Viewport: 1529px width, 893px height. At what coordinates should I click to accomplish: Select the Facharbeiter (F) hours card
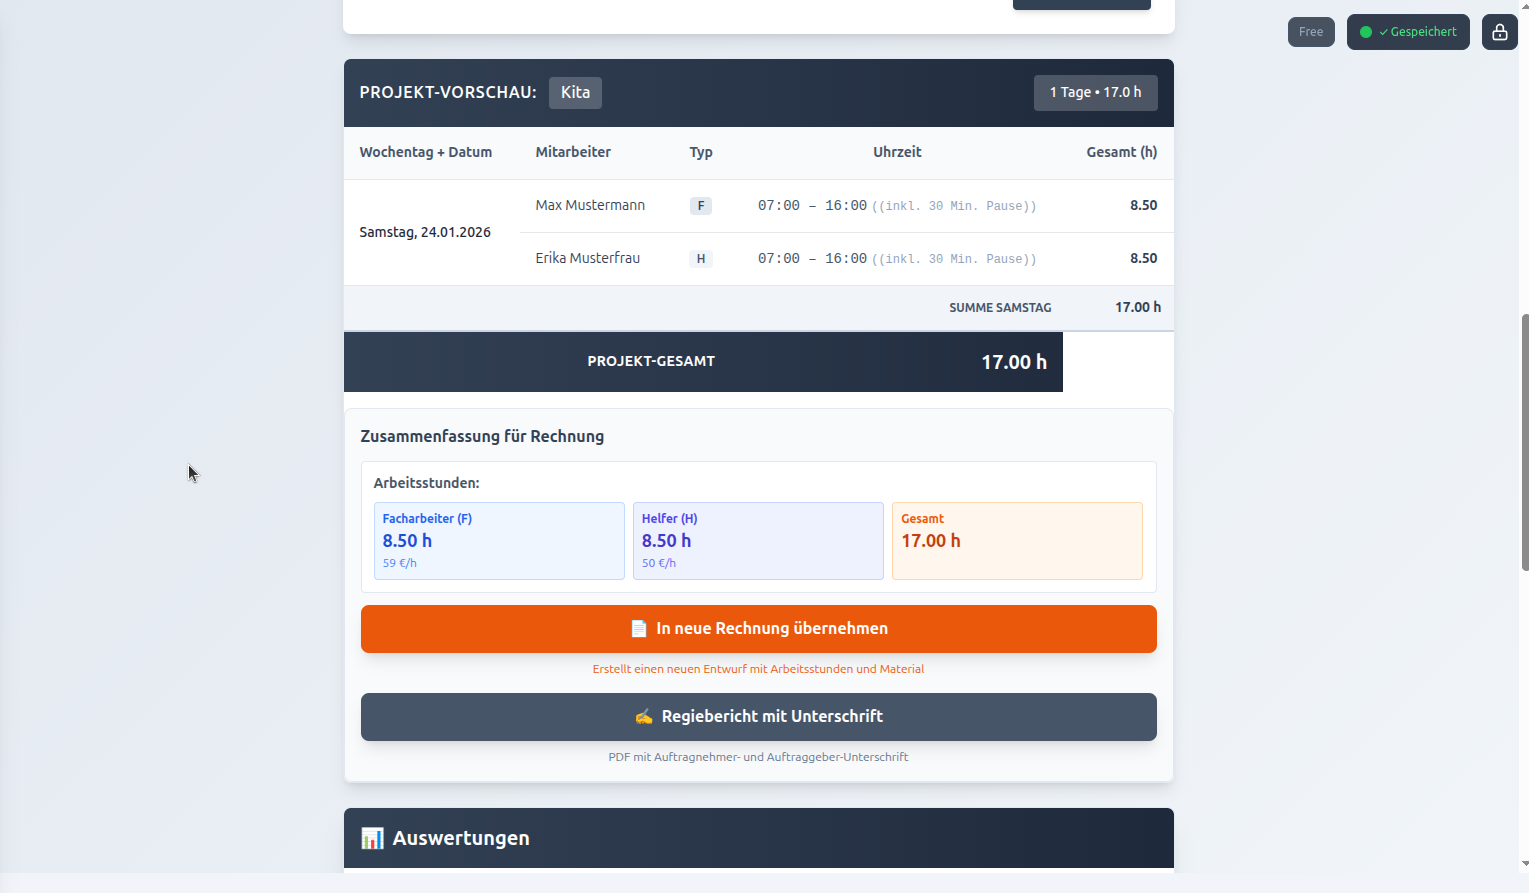(498, 541)
